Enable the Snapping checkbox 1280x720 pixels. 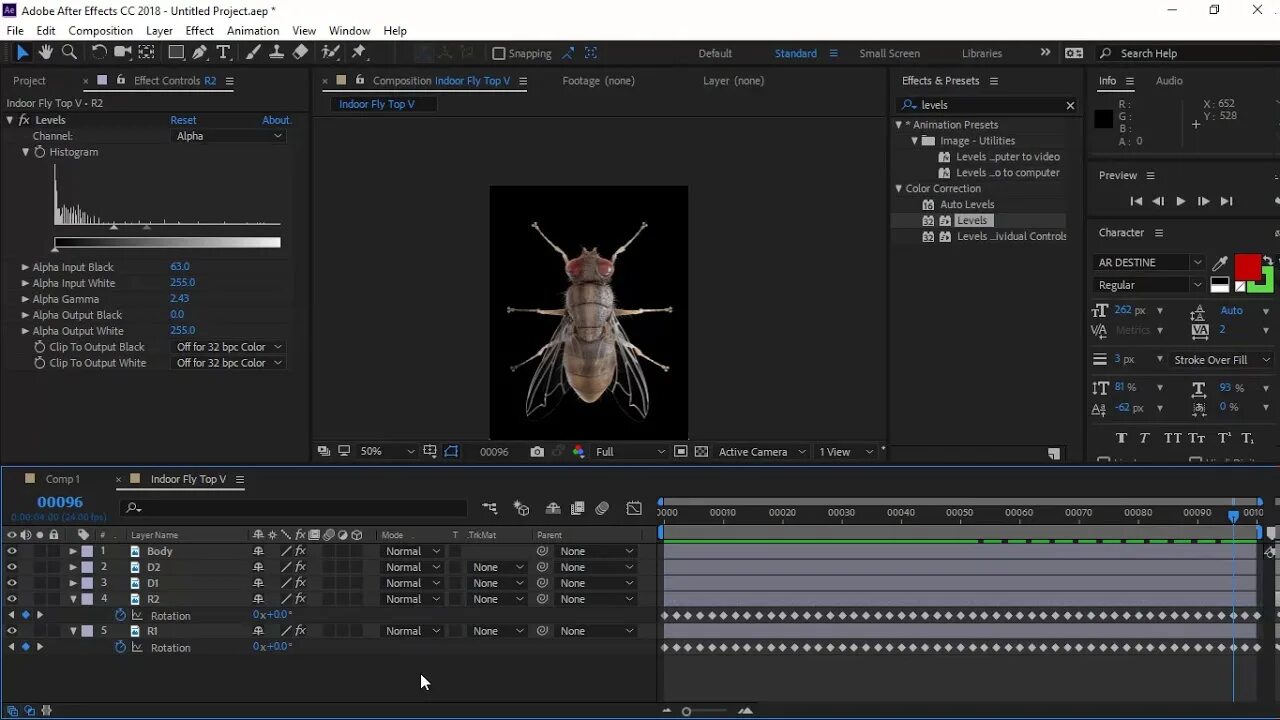pyautogui.click(x=499, y=54)
